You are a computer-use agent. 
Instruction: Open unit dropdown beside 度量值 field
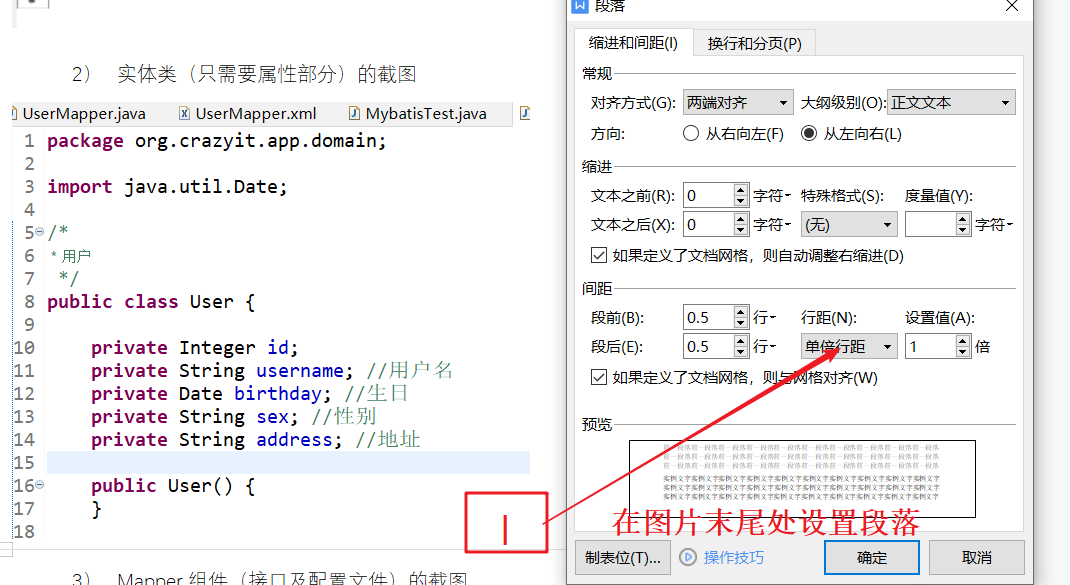tap(994, 225)
